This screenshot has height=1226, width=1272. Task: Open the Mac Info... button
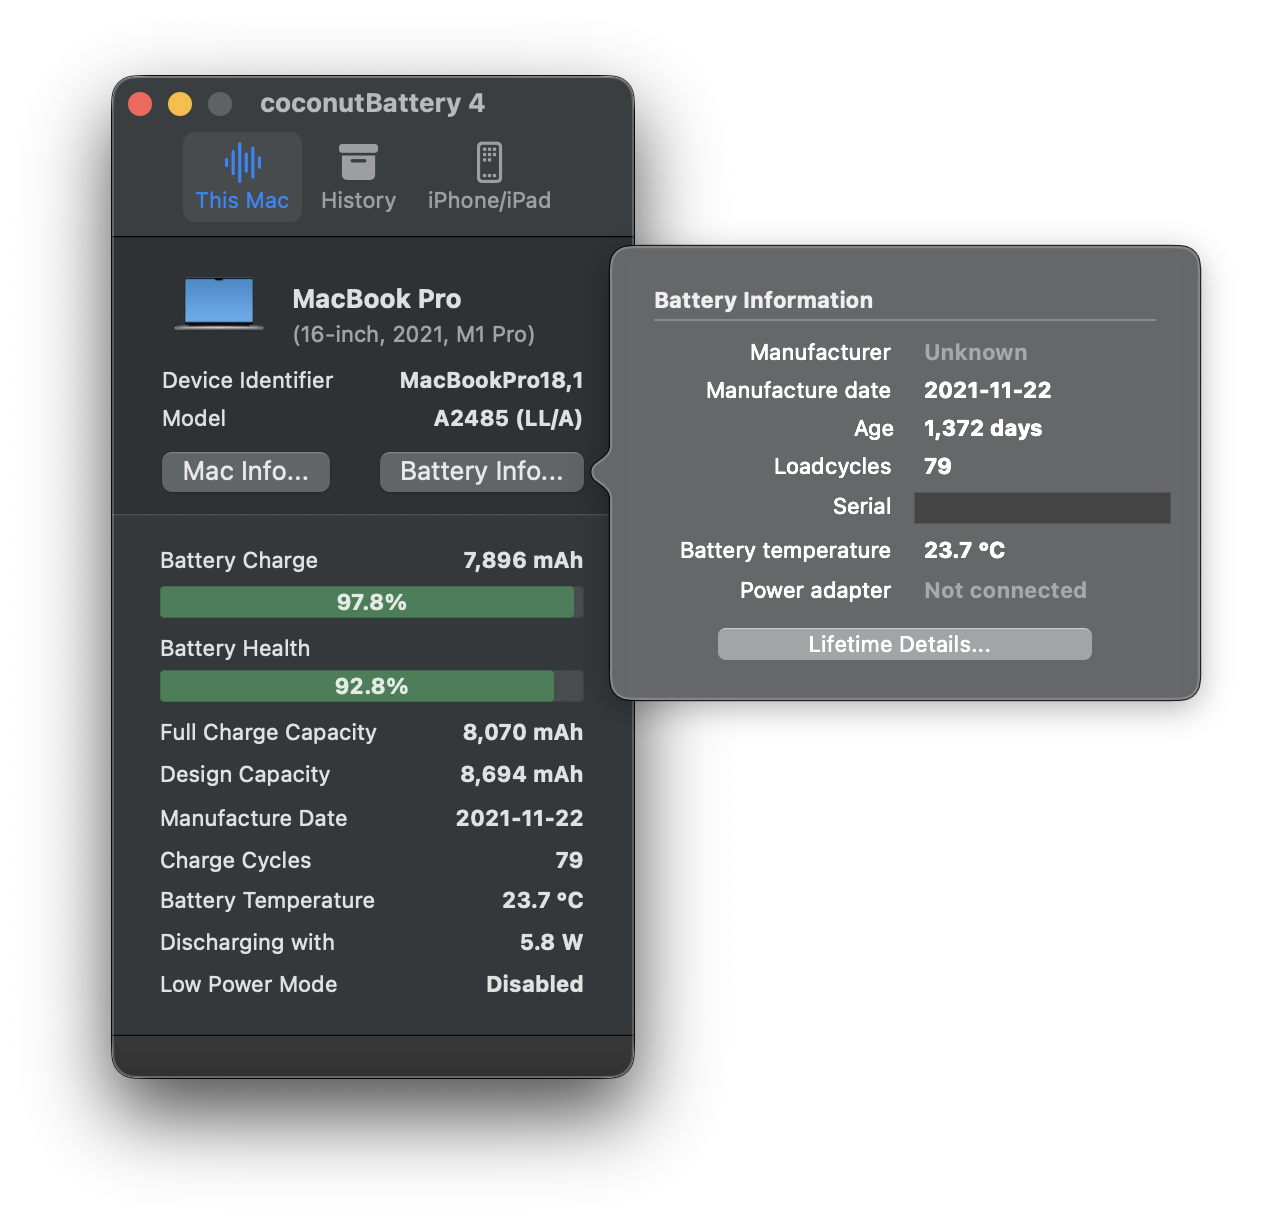click(246, 471)
